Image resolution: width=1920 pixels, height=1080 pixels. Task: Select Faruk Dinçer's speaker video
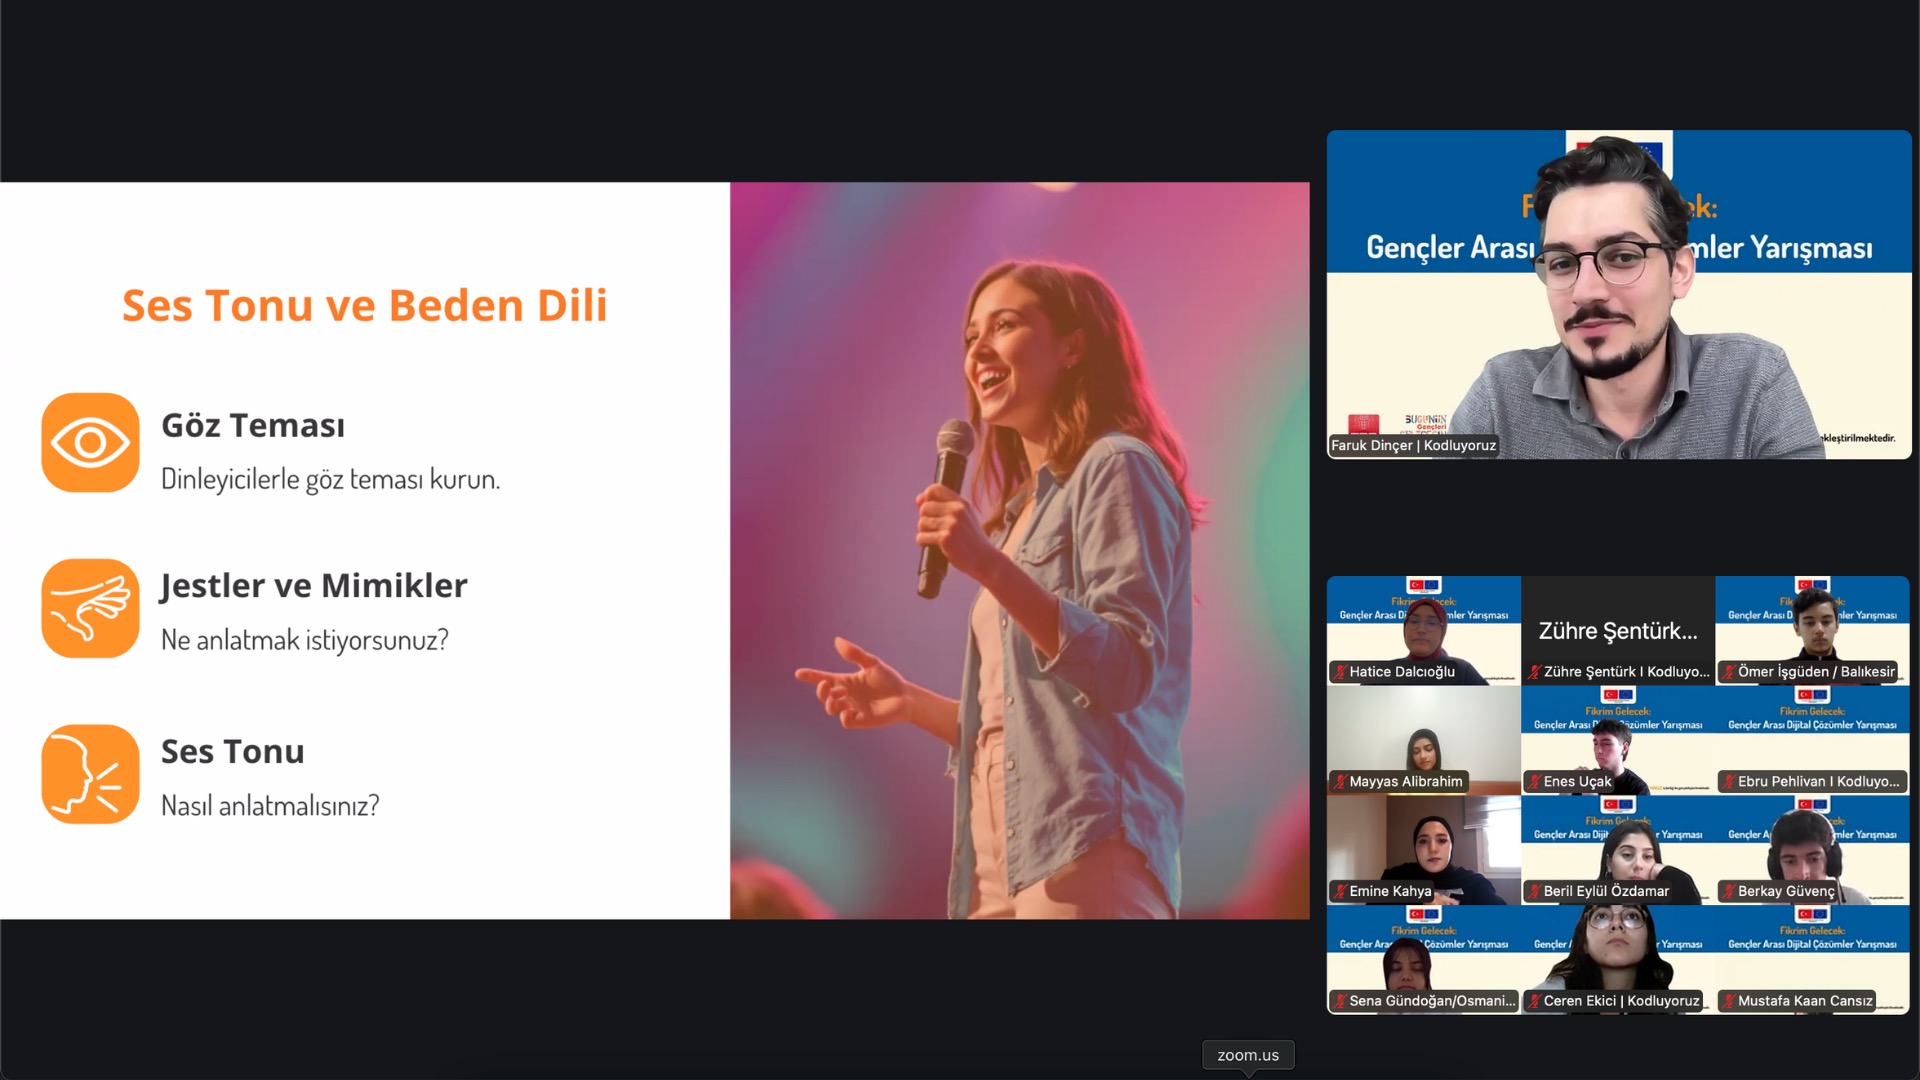(1618, 295)
